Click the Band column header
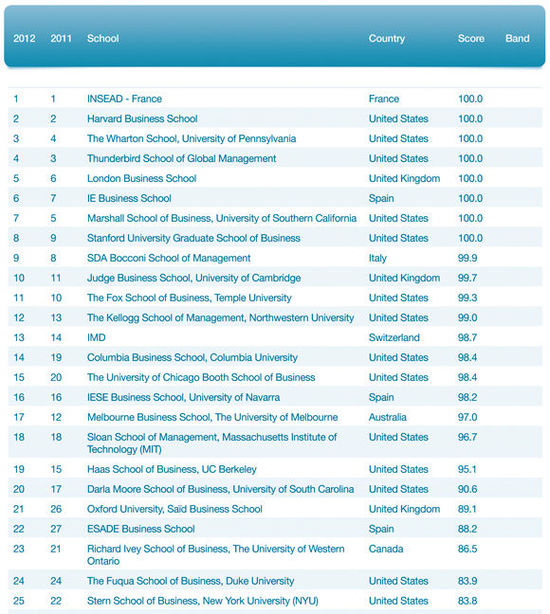550x614 pixels. tap(518, 38)
